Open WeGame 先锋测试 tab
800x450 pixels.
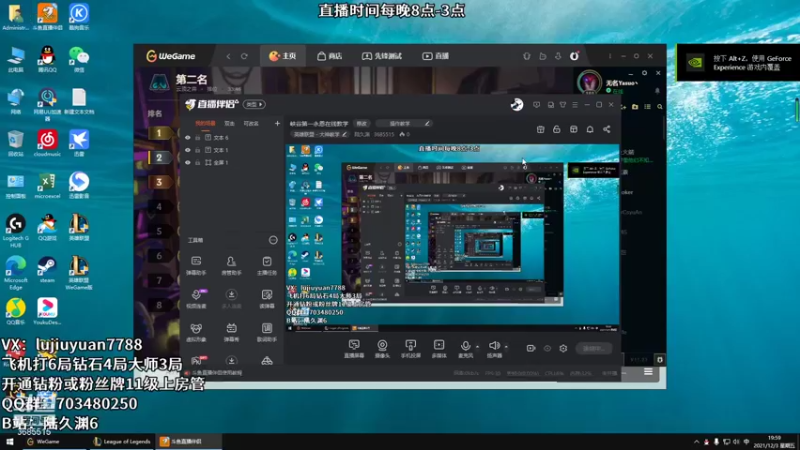[x=382, y=56]
